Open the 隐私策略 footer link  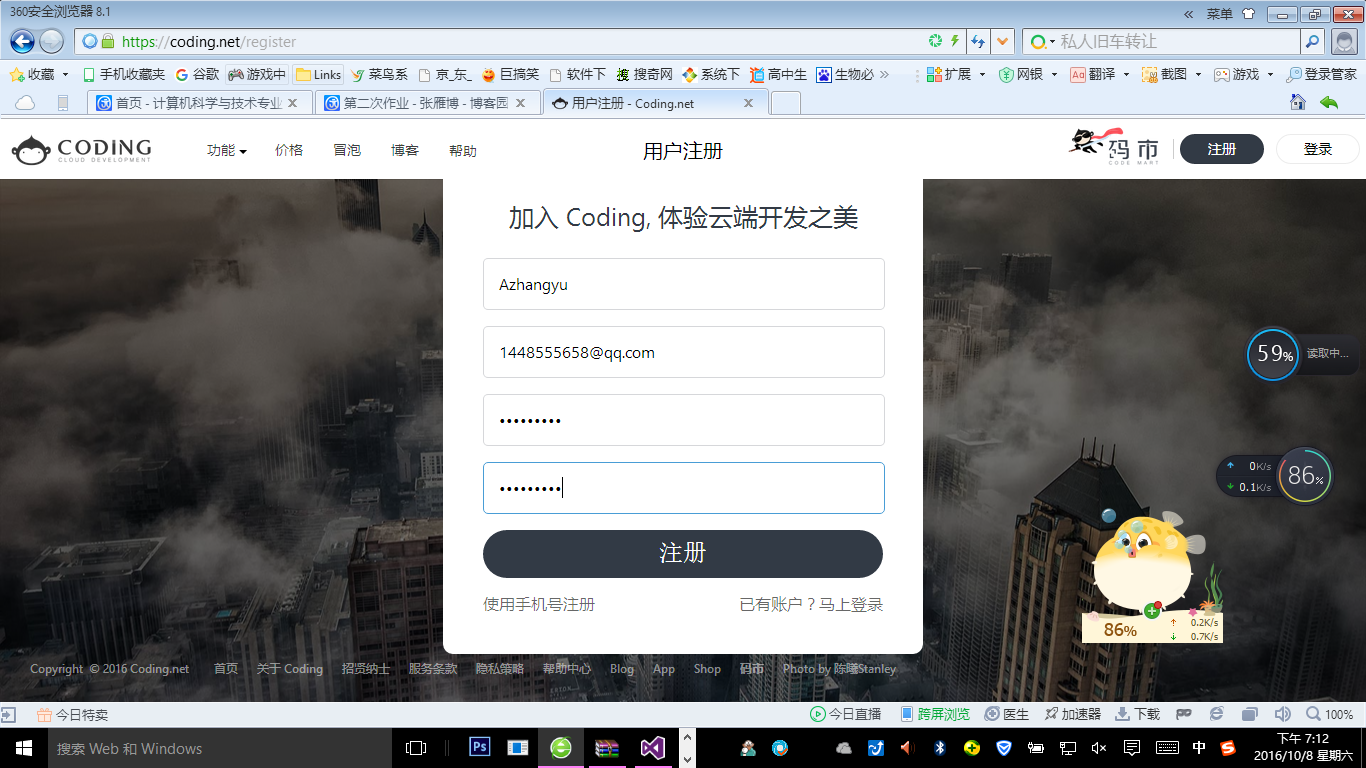500,669
